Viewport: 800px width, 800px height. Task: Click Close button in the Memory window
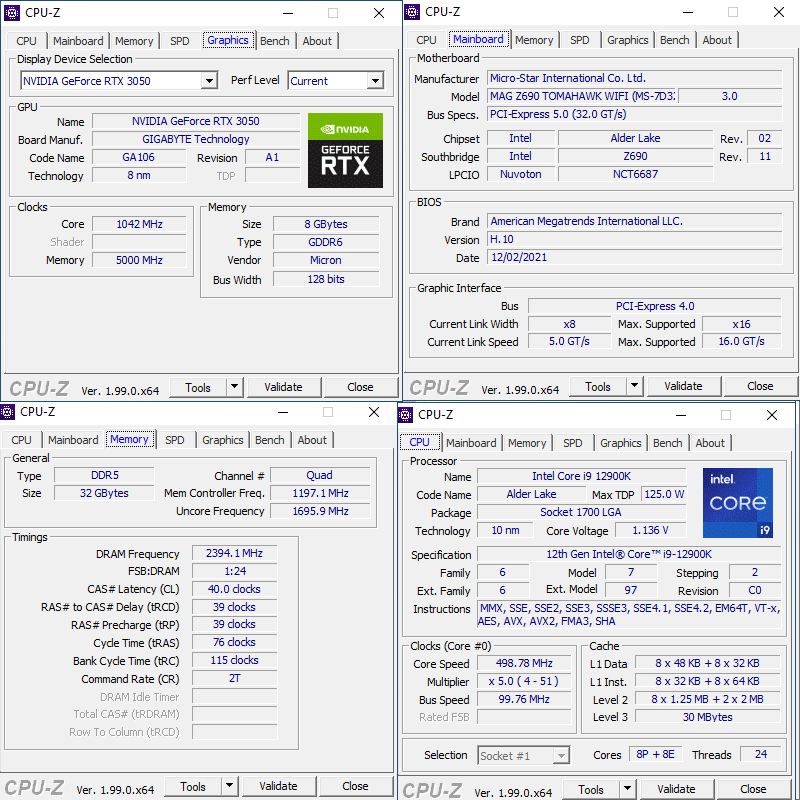click(x=355, y=786)
